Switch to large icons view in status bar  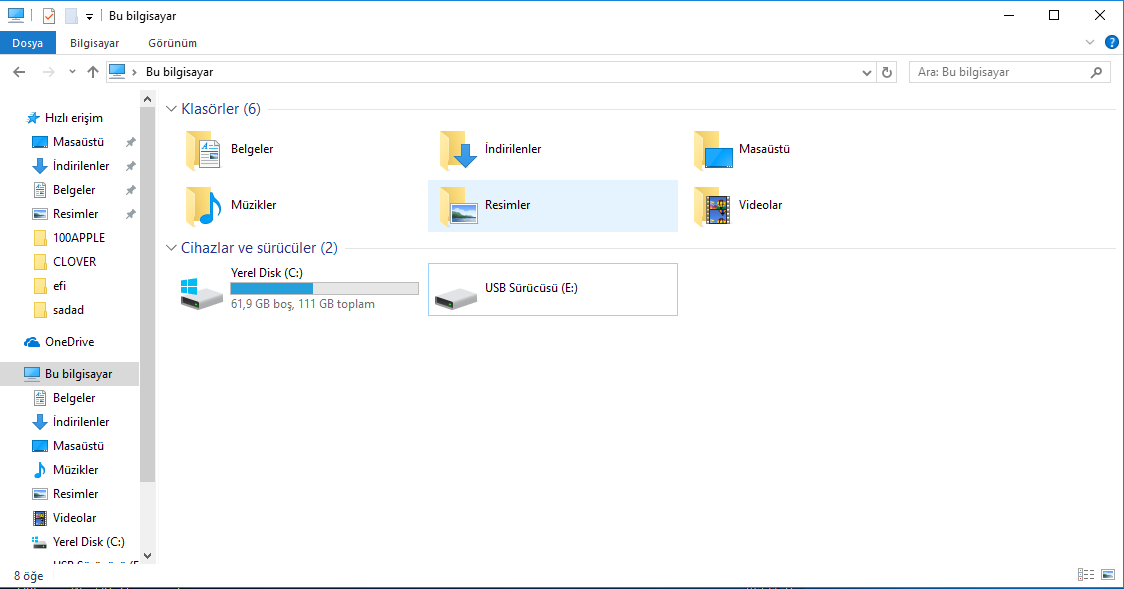pyautogui.click(x=1108, y=575)
